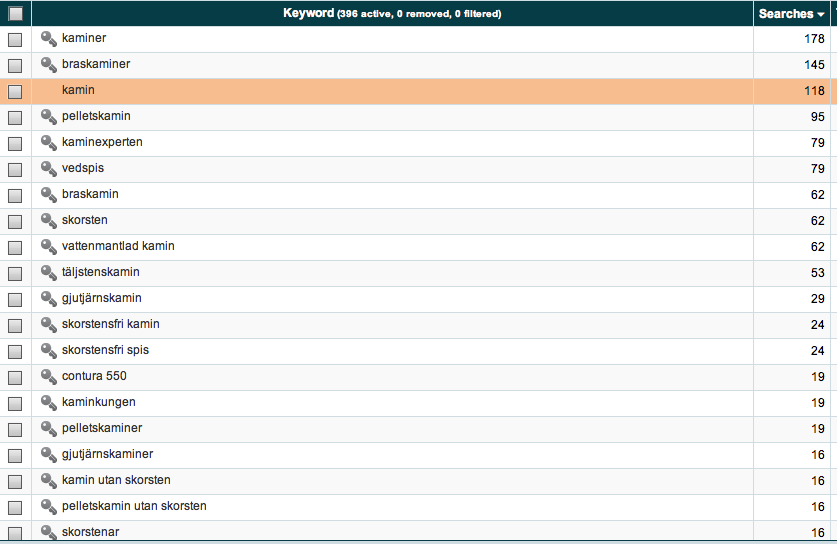Click the key icon beside täljstenskamin
This screenshot has width=837, height=544.
48,273
